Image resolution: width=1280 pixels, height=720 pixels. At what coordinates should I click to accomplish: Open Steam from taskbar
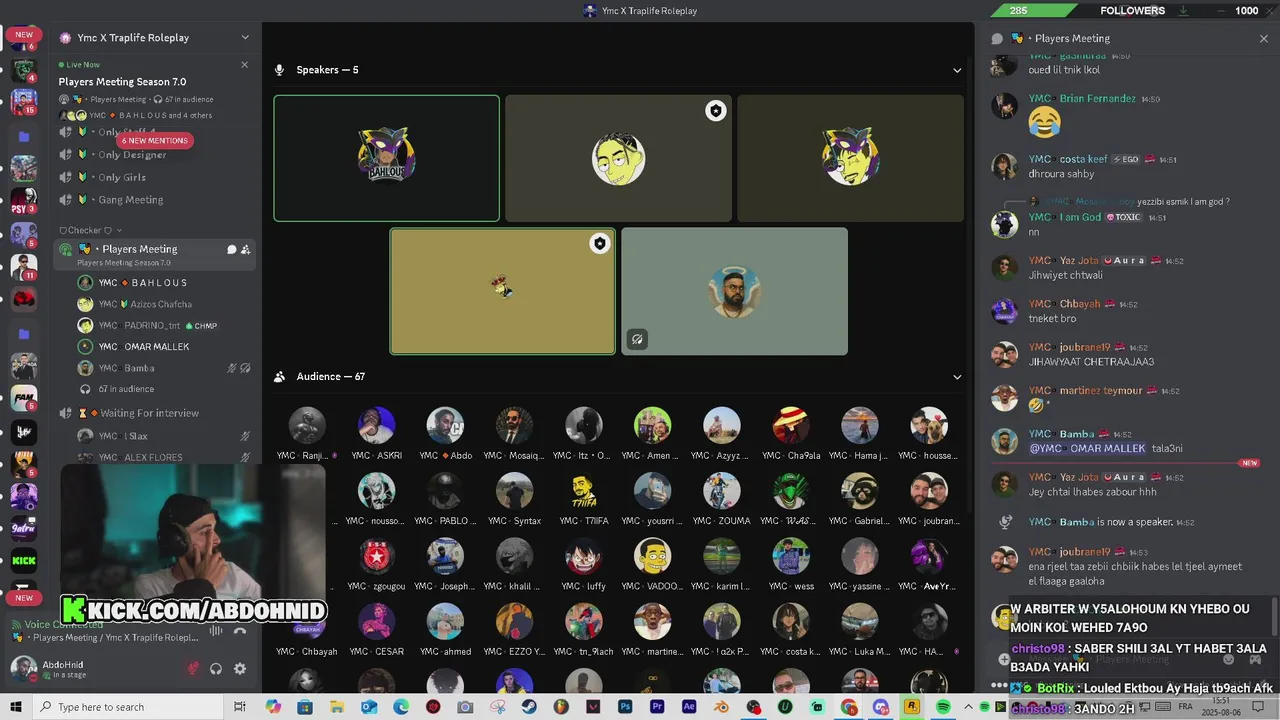click(x=529, y=707)
